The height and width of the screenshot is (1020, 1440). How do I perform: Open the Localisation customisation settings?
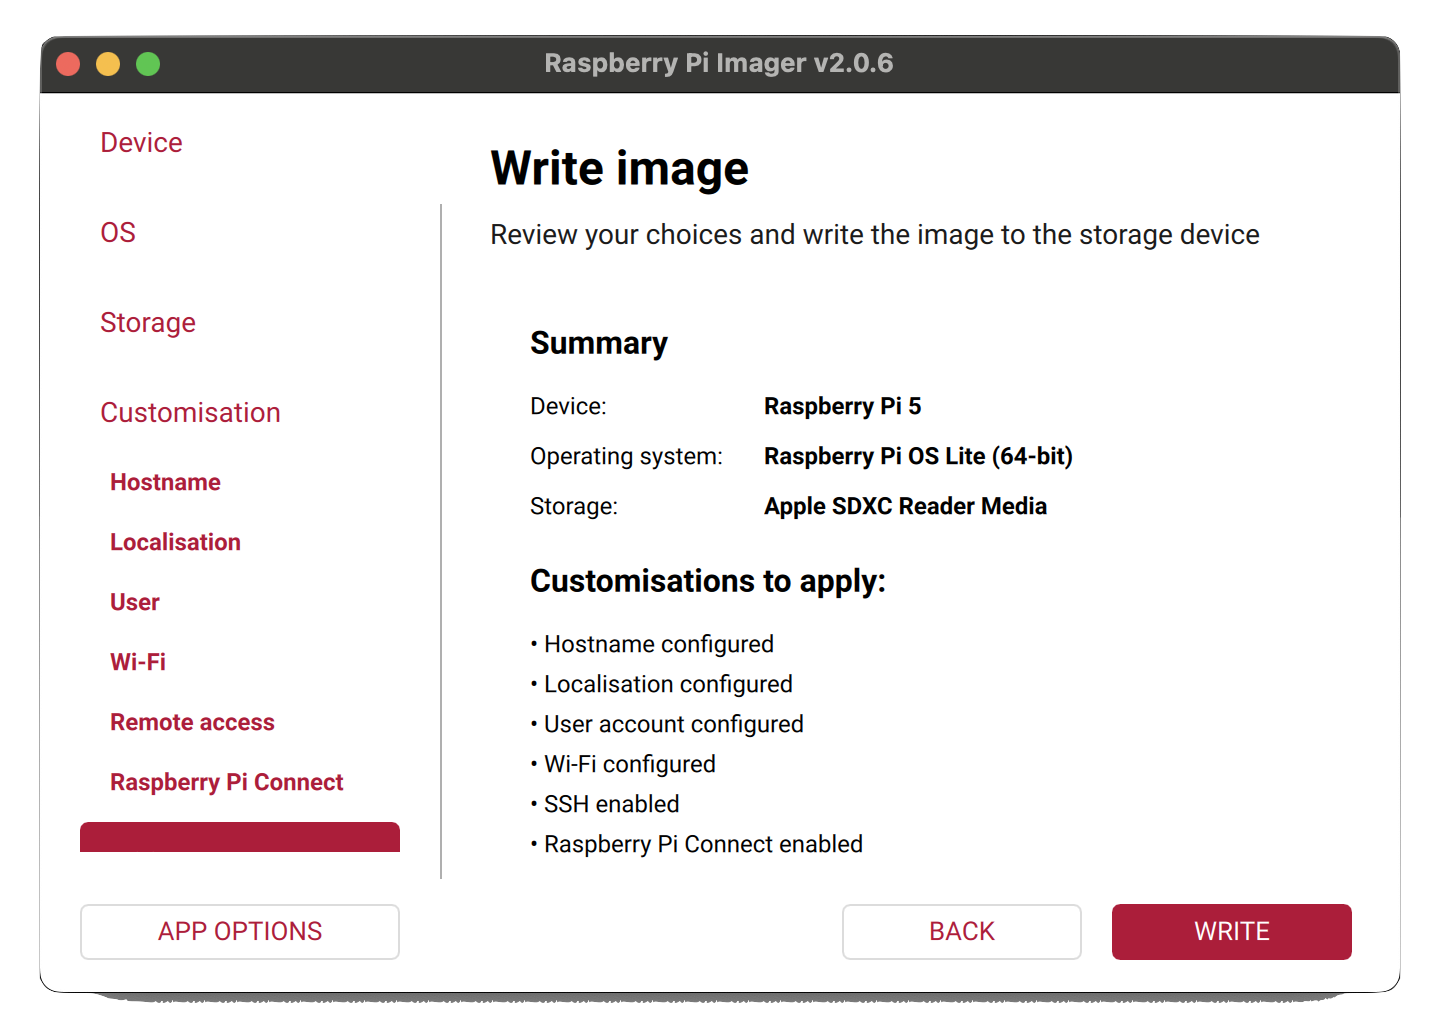175,542
